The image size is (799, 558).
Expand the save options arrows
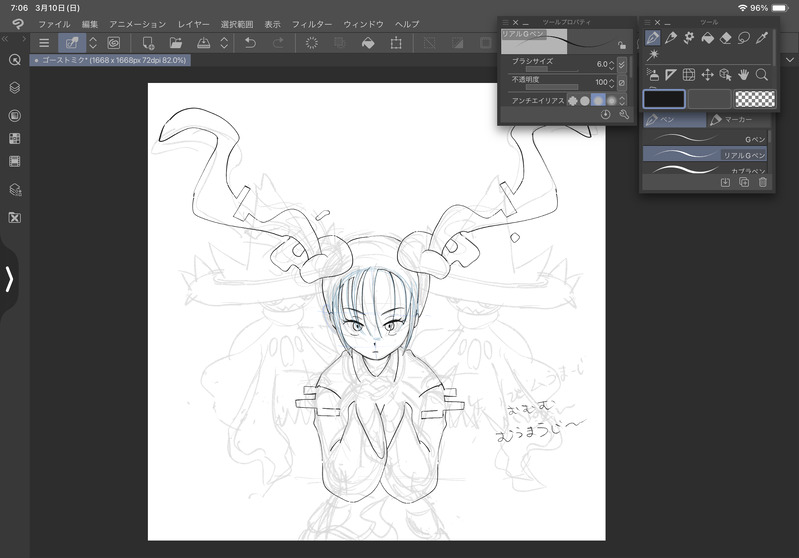tap(224, 43)
